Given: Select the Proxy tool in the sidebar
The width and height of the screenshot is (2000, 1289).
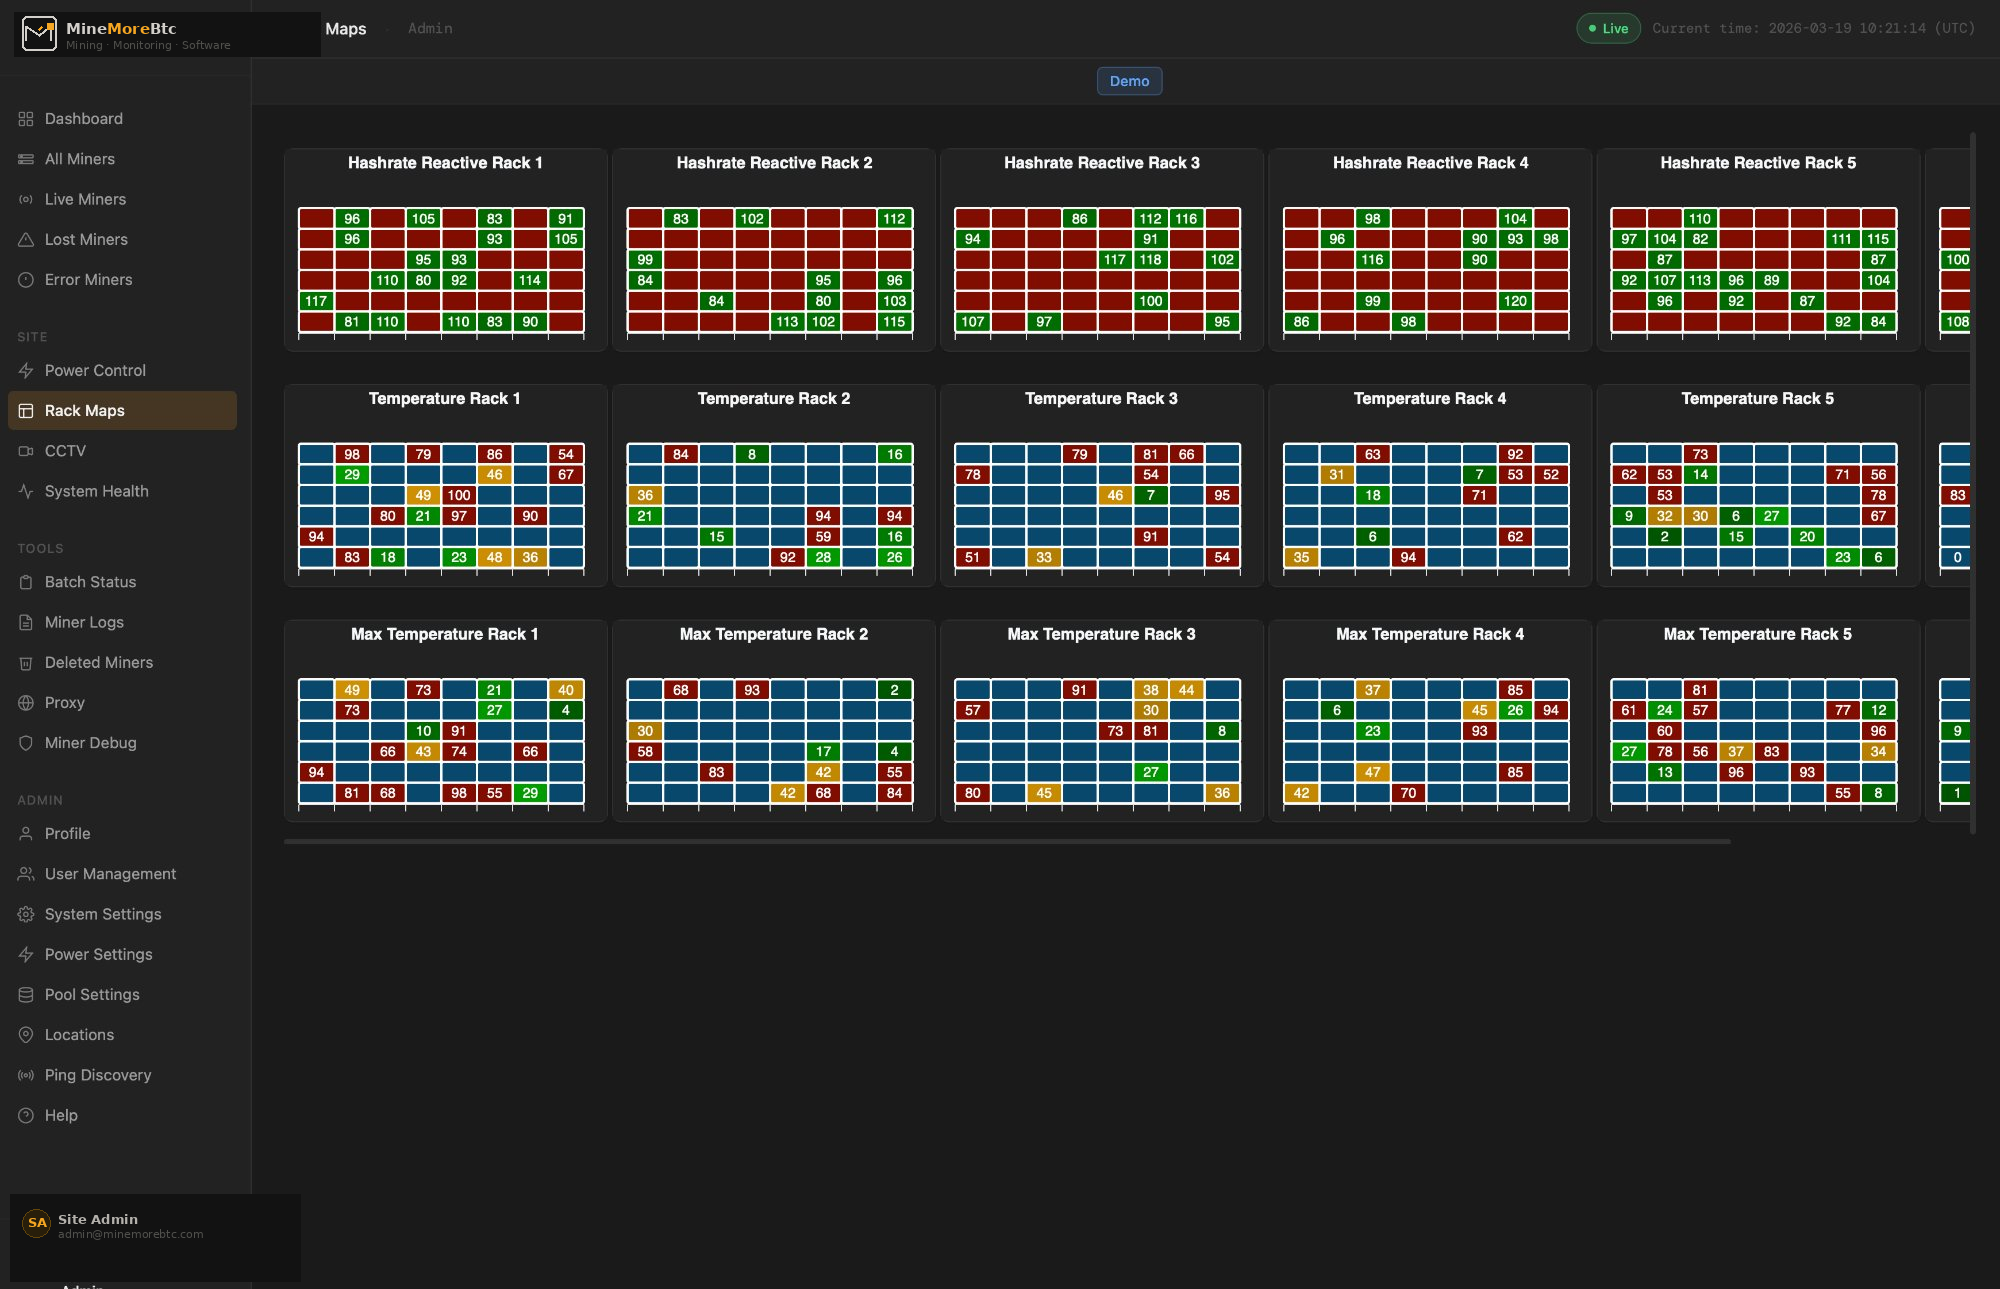Looking at the screenshot, I should pos(64,702).
